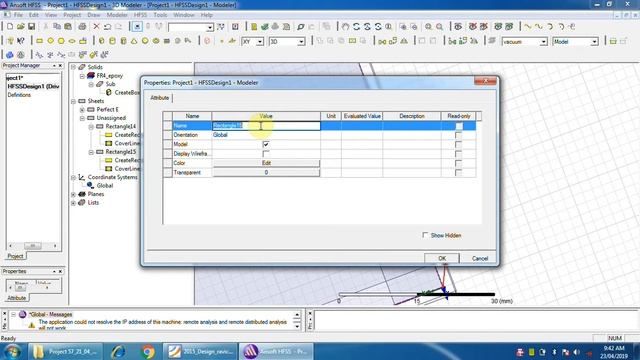Click the Draw arc tool icon
This screenshot has height=360, width=640.
[550, 27]
